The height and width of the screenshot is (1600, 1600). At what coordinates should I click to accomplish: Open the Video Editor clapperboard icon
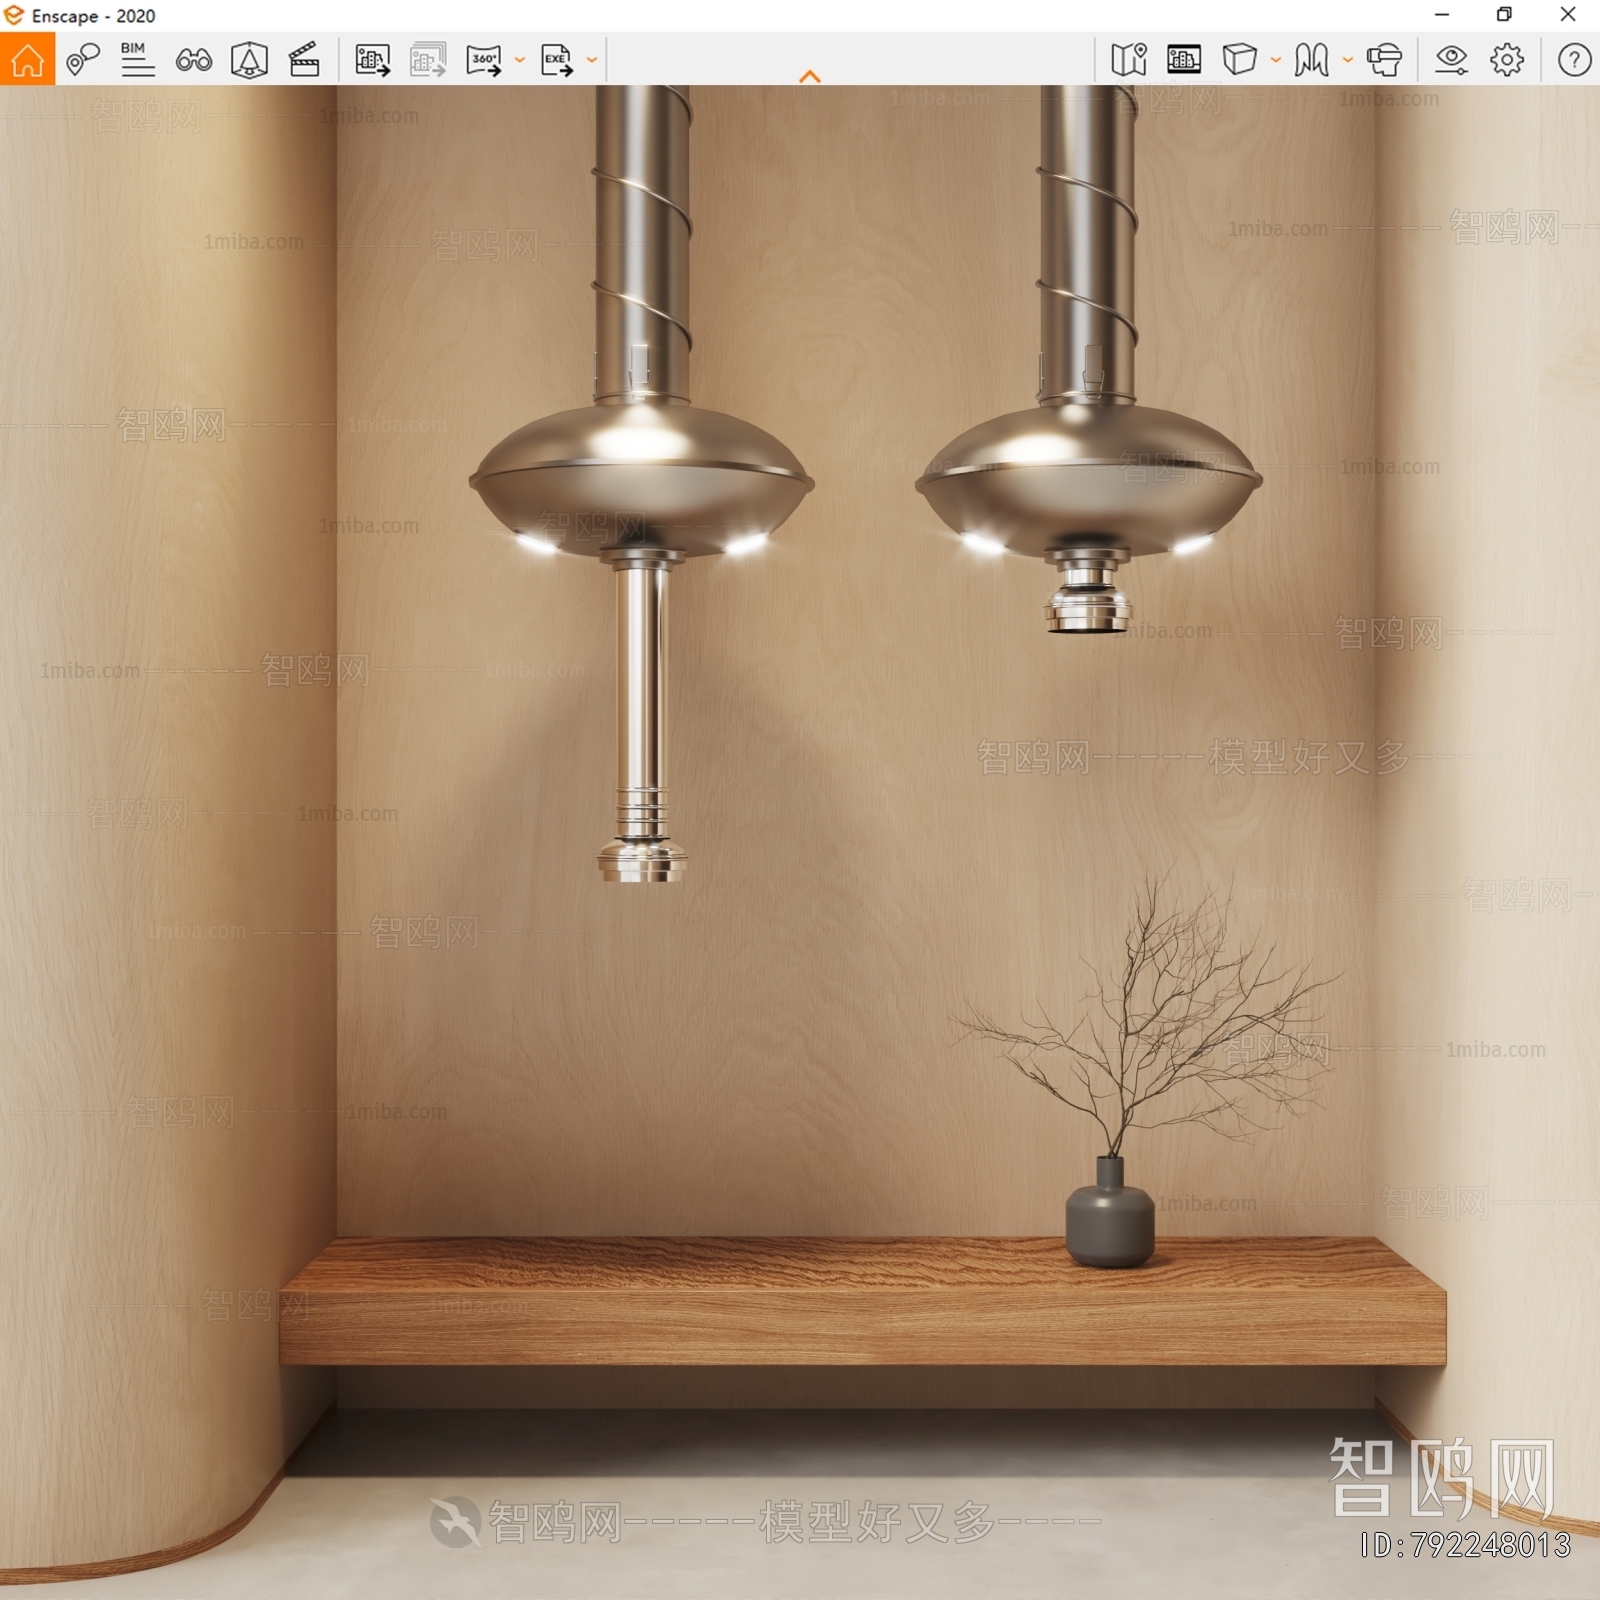(x=304, y=60)
